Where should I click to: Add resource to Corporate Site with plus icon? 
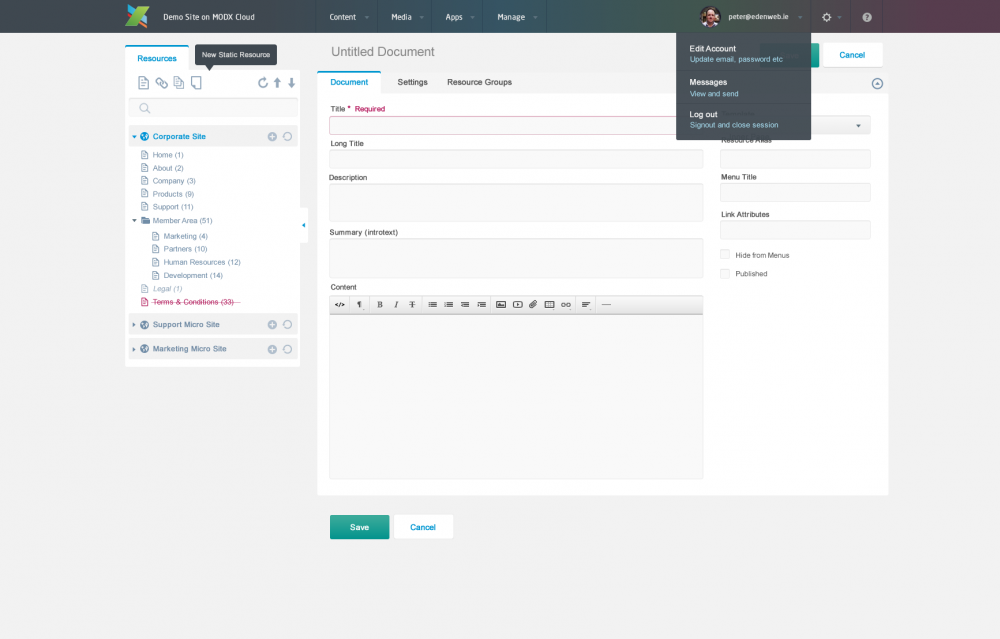pyautogui.click(x=272, y=136)
